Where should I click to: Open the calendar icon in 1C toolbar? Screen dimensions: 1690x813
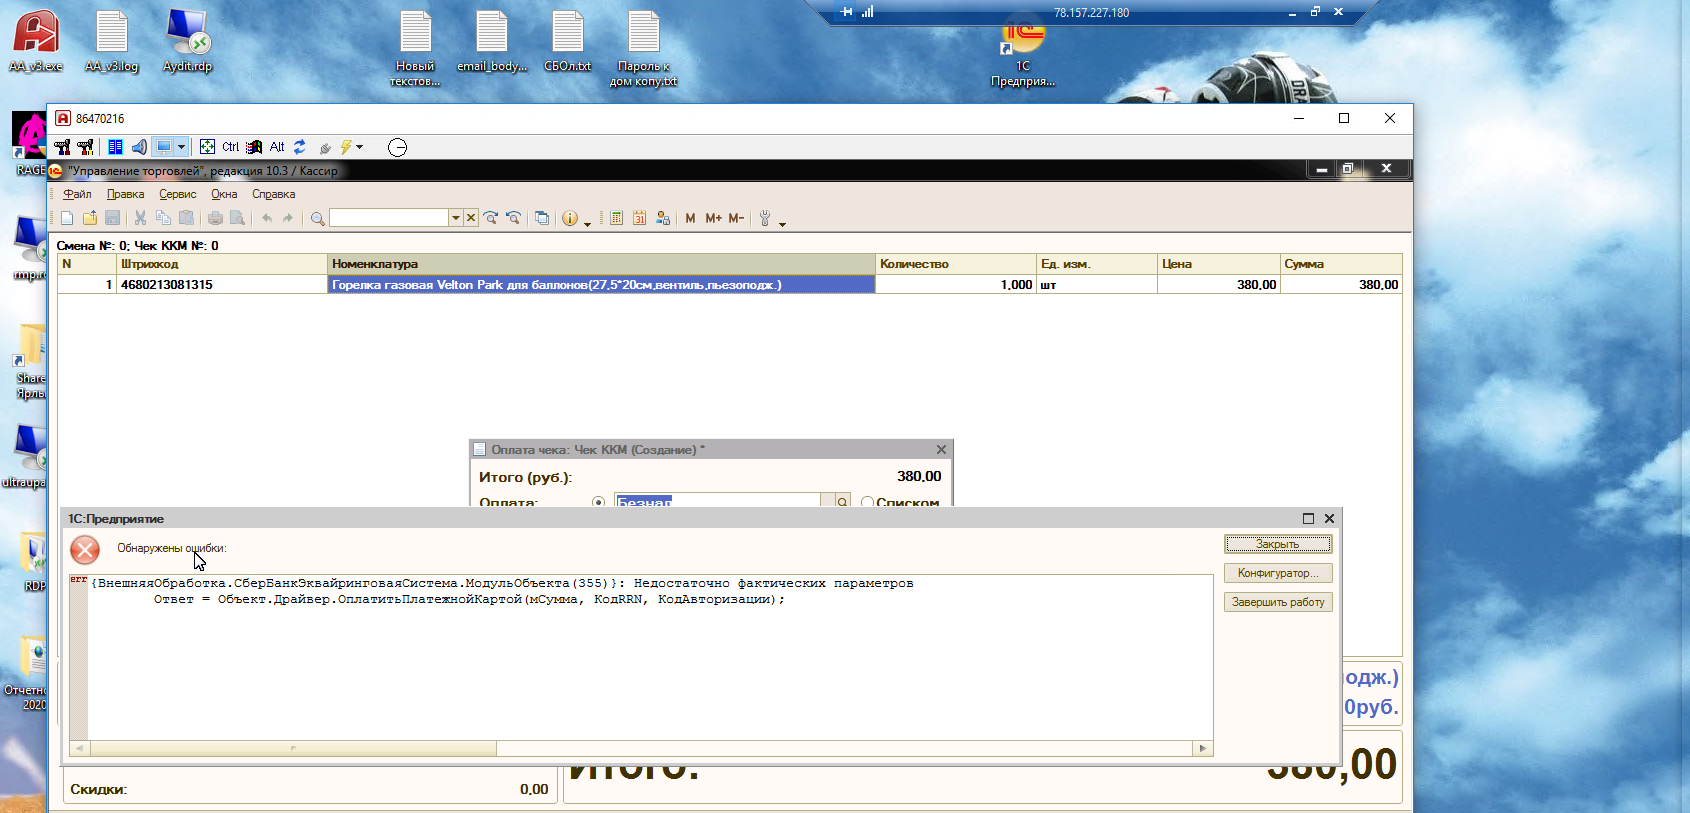[x=639, y=218]
